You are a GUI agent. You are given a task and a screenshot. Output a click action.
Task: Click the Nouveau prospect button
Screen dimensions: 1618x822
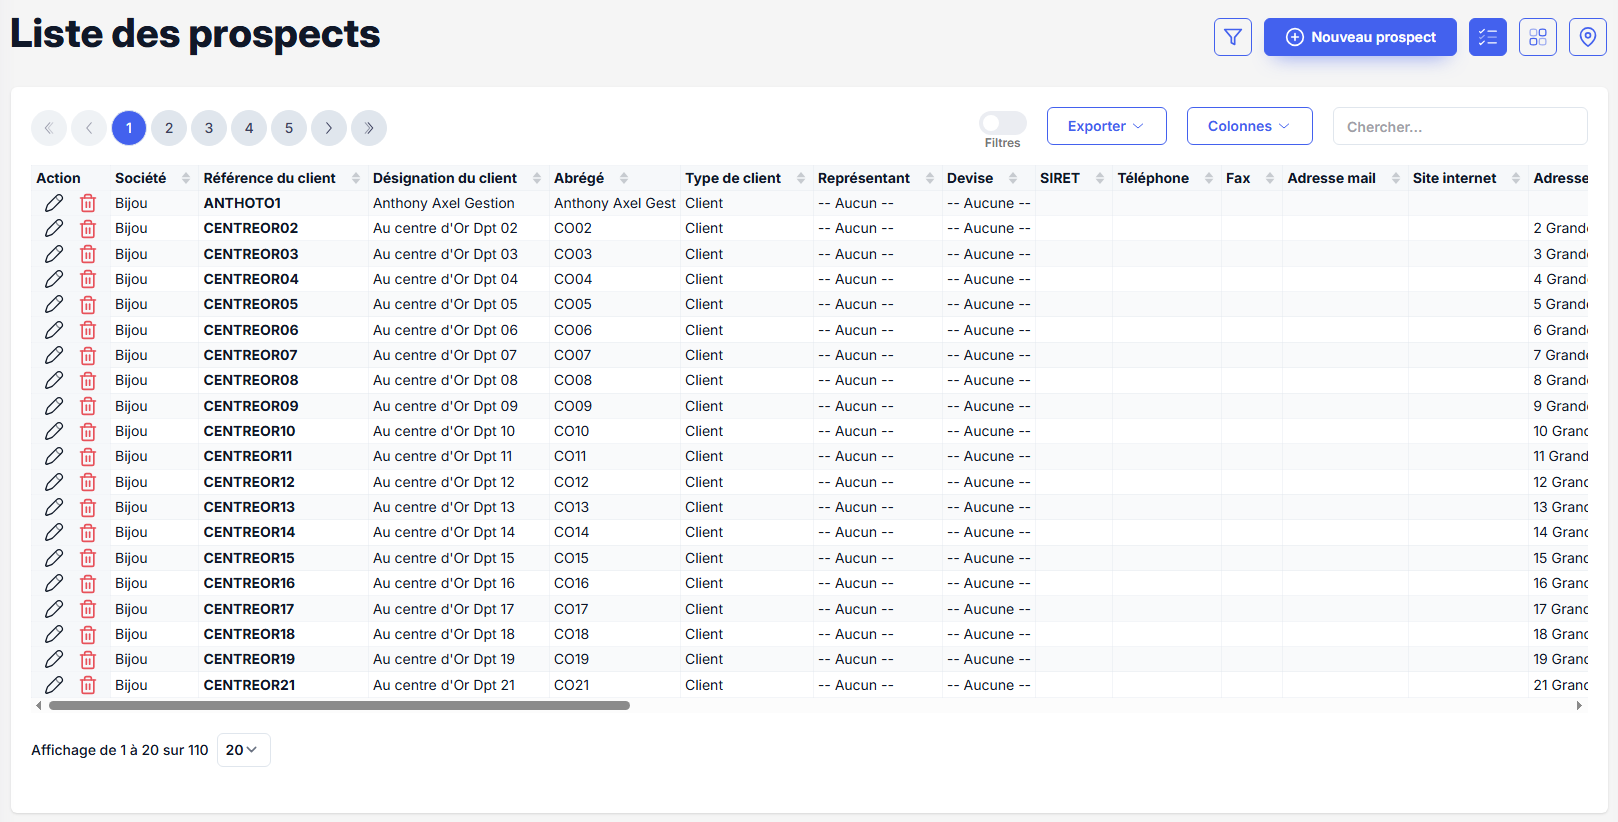(x=1359, y=37)
